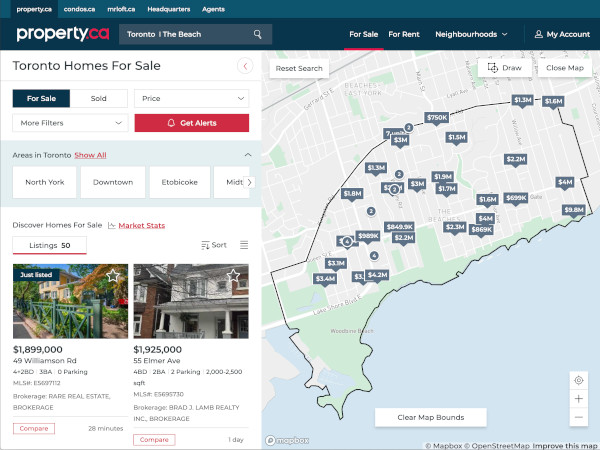Screen dimensions: 600x450
Task: Zoom out on the map
Action: coord(578,417)
